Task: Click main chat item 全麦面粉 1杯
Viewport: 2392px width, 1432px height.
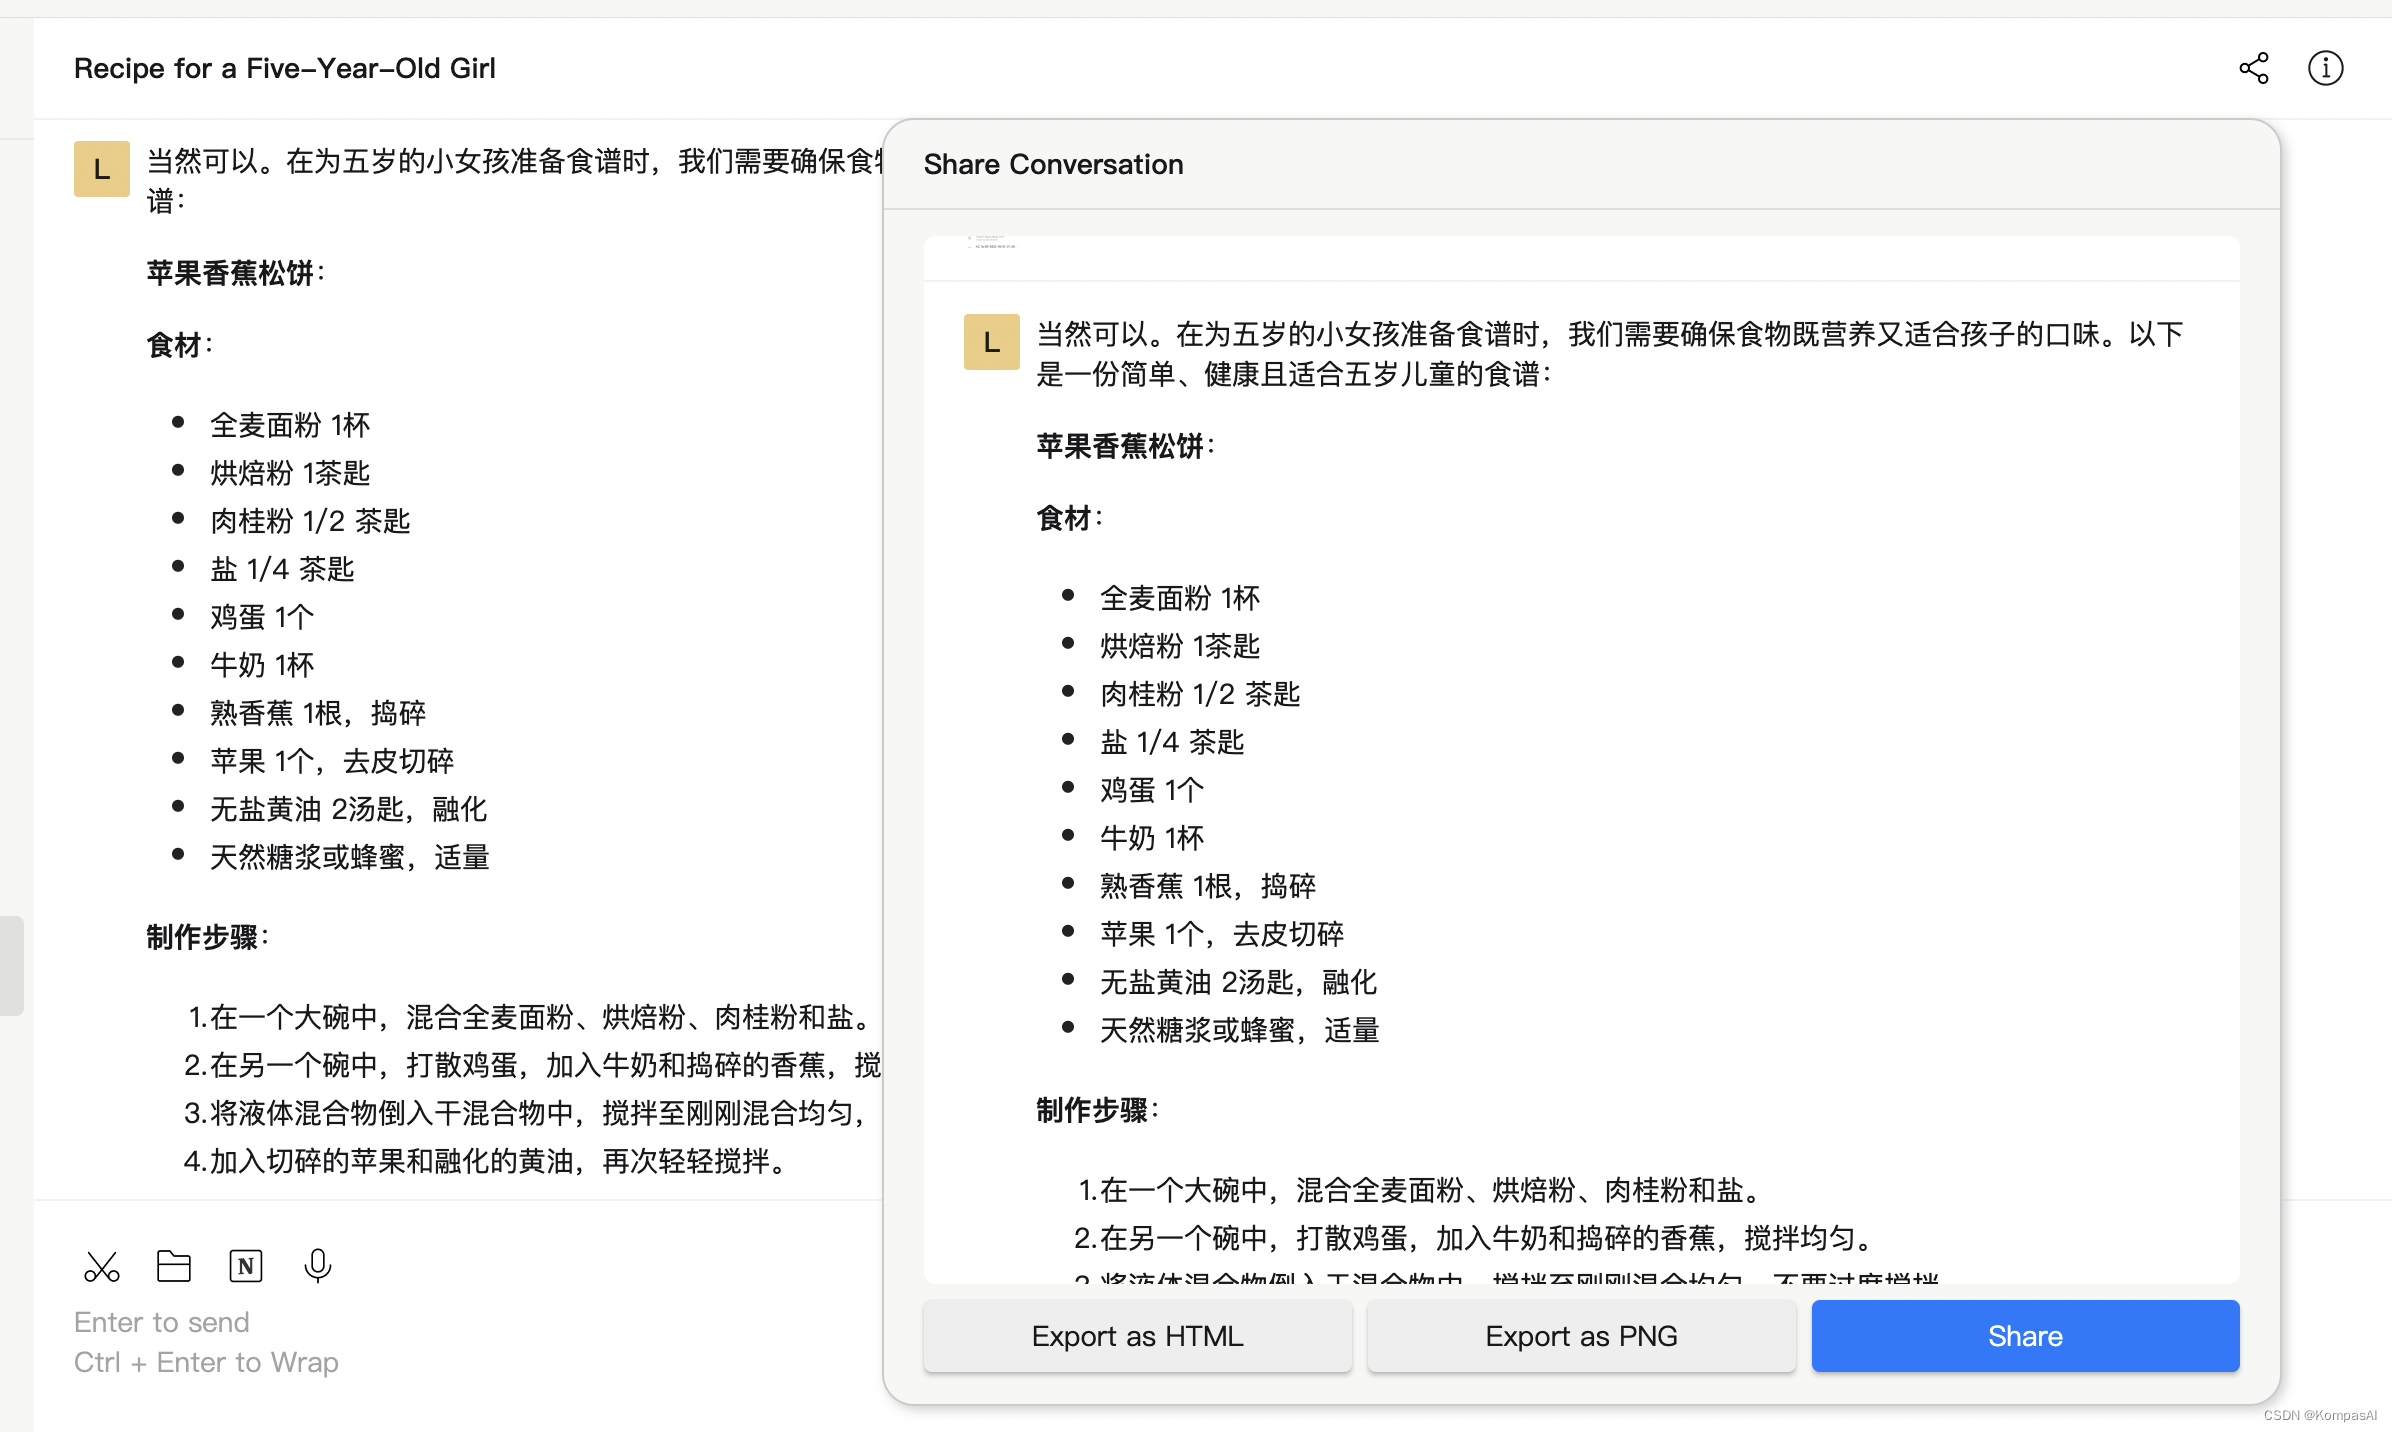Action: pyautogui.click(x=290, y=425)
